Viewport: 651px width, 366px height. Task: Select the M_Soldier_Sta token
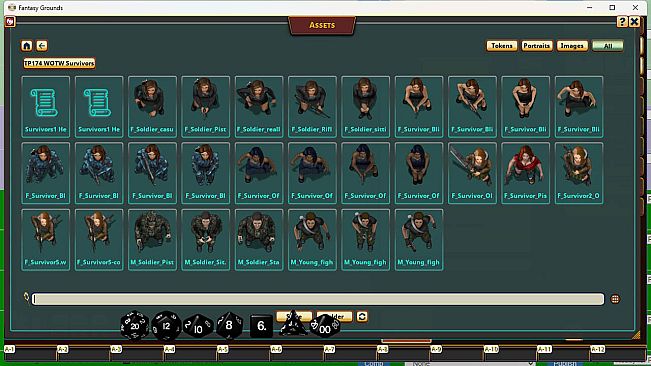click(x=259, y=240)
